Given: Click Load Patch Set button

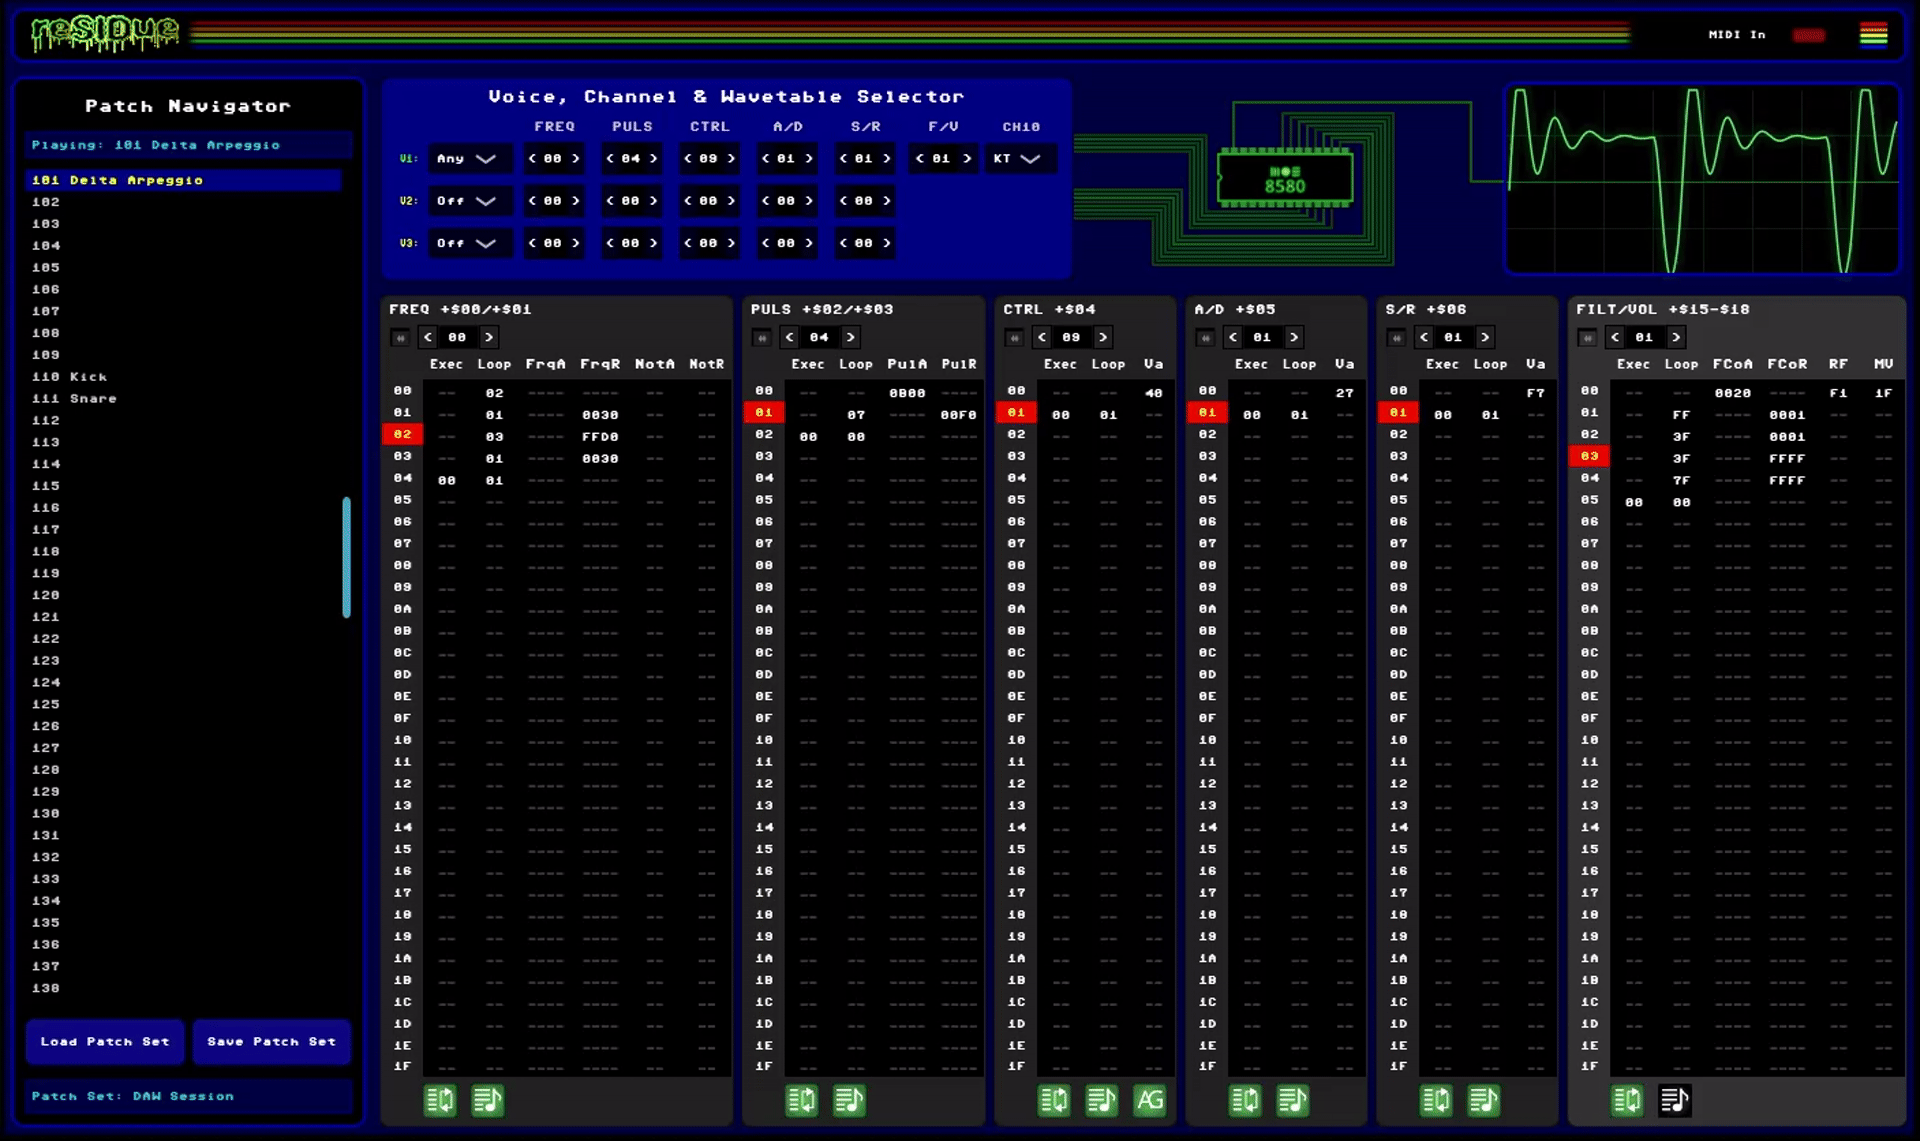Looking at the screenshot, I should (x=105, y=1042).
